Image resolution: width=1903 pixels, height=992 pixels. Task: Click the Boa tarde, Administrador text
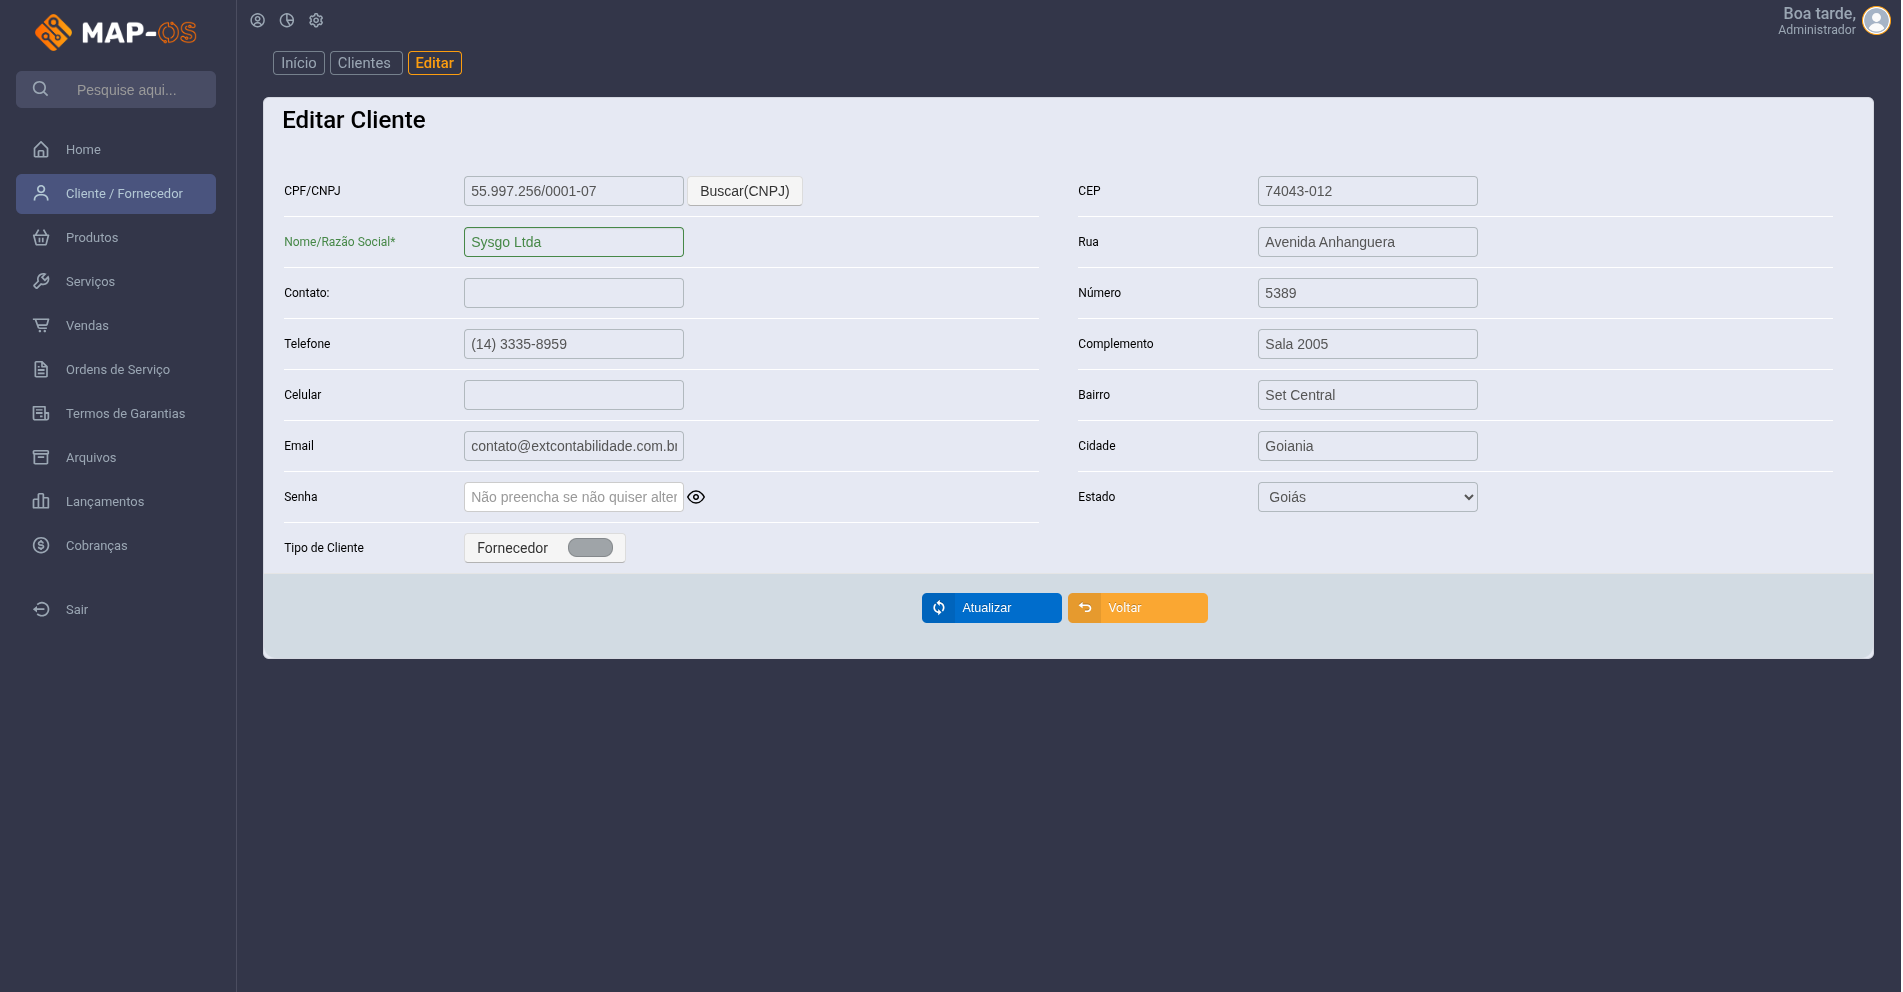pos(1817,21)
